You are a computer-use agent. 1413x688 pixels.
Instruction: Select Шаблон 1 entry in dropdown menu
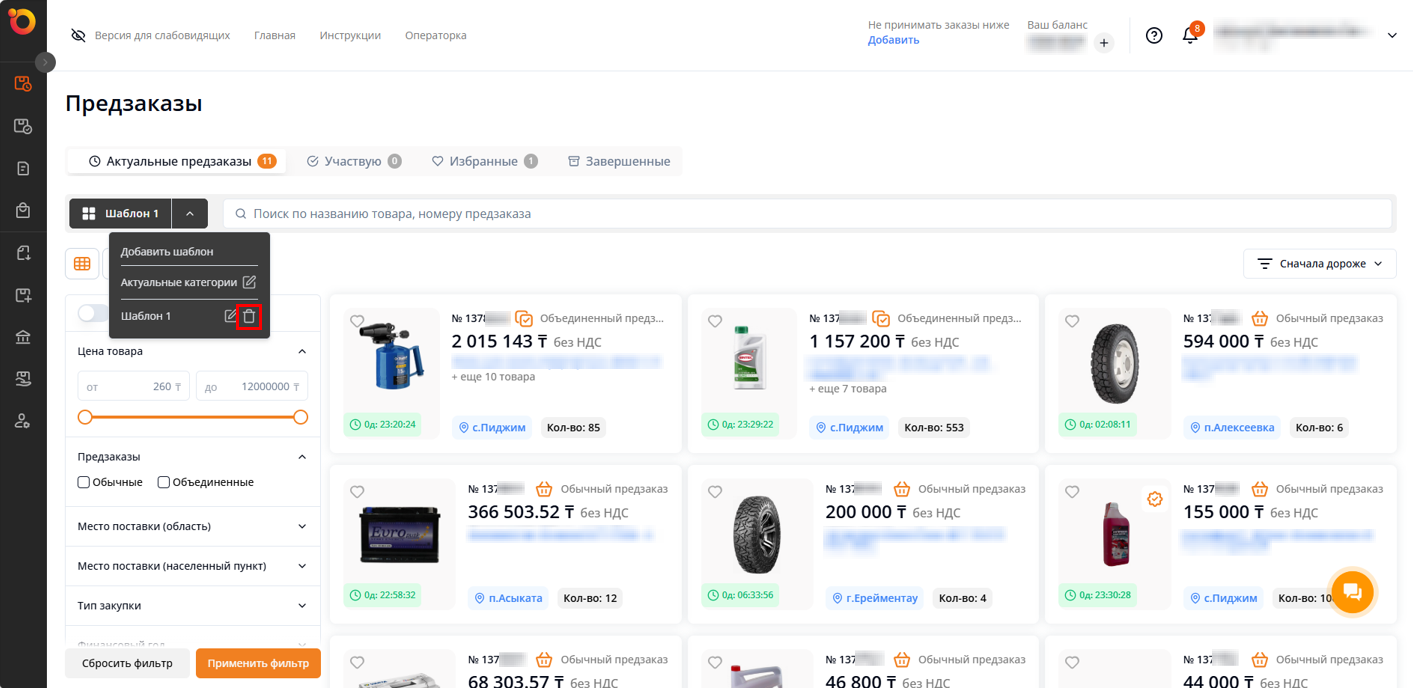point(146,316)
